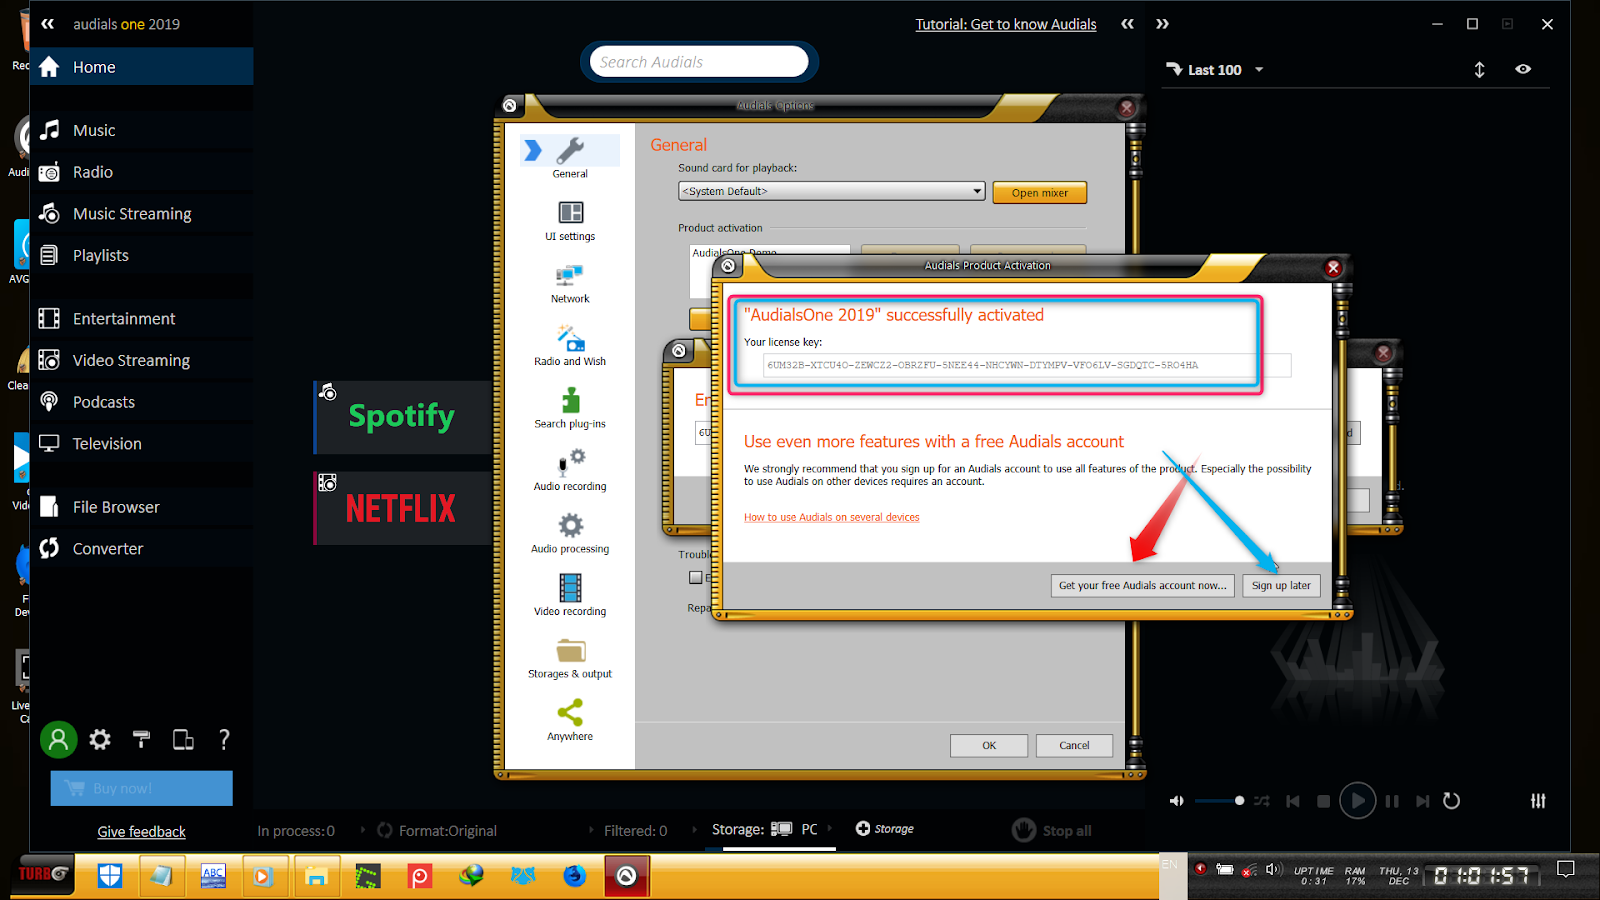Open the Netflix tile
Screen dimensions: 1600x900
pyautogui.click(x=402, y=508)
